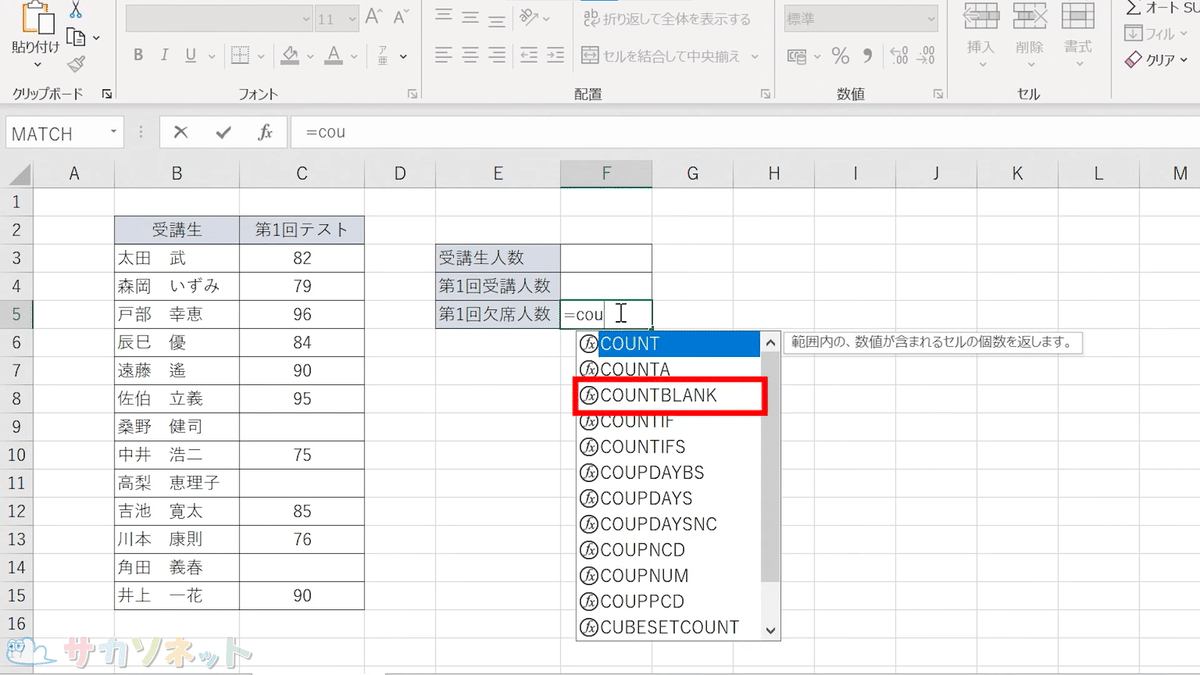Choose COUNTA from the function suggestions
Image resolution: width=1200 pixels, height=675 pixels.
(669, 370)
